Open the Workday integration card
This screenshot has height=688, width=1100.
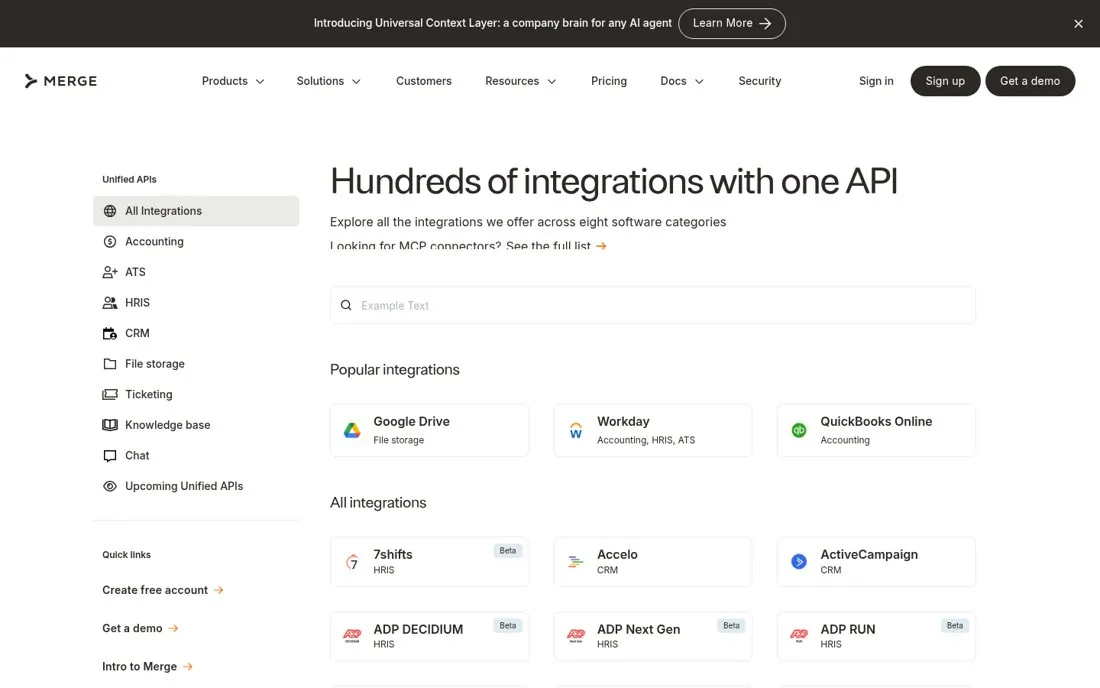click(652, 431)
